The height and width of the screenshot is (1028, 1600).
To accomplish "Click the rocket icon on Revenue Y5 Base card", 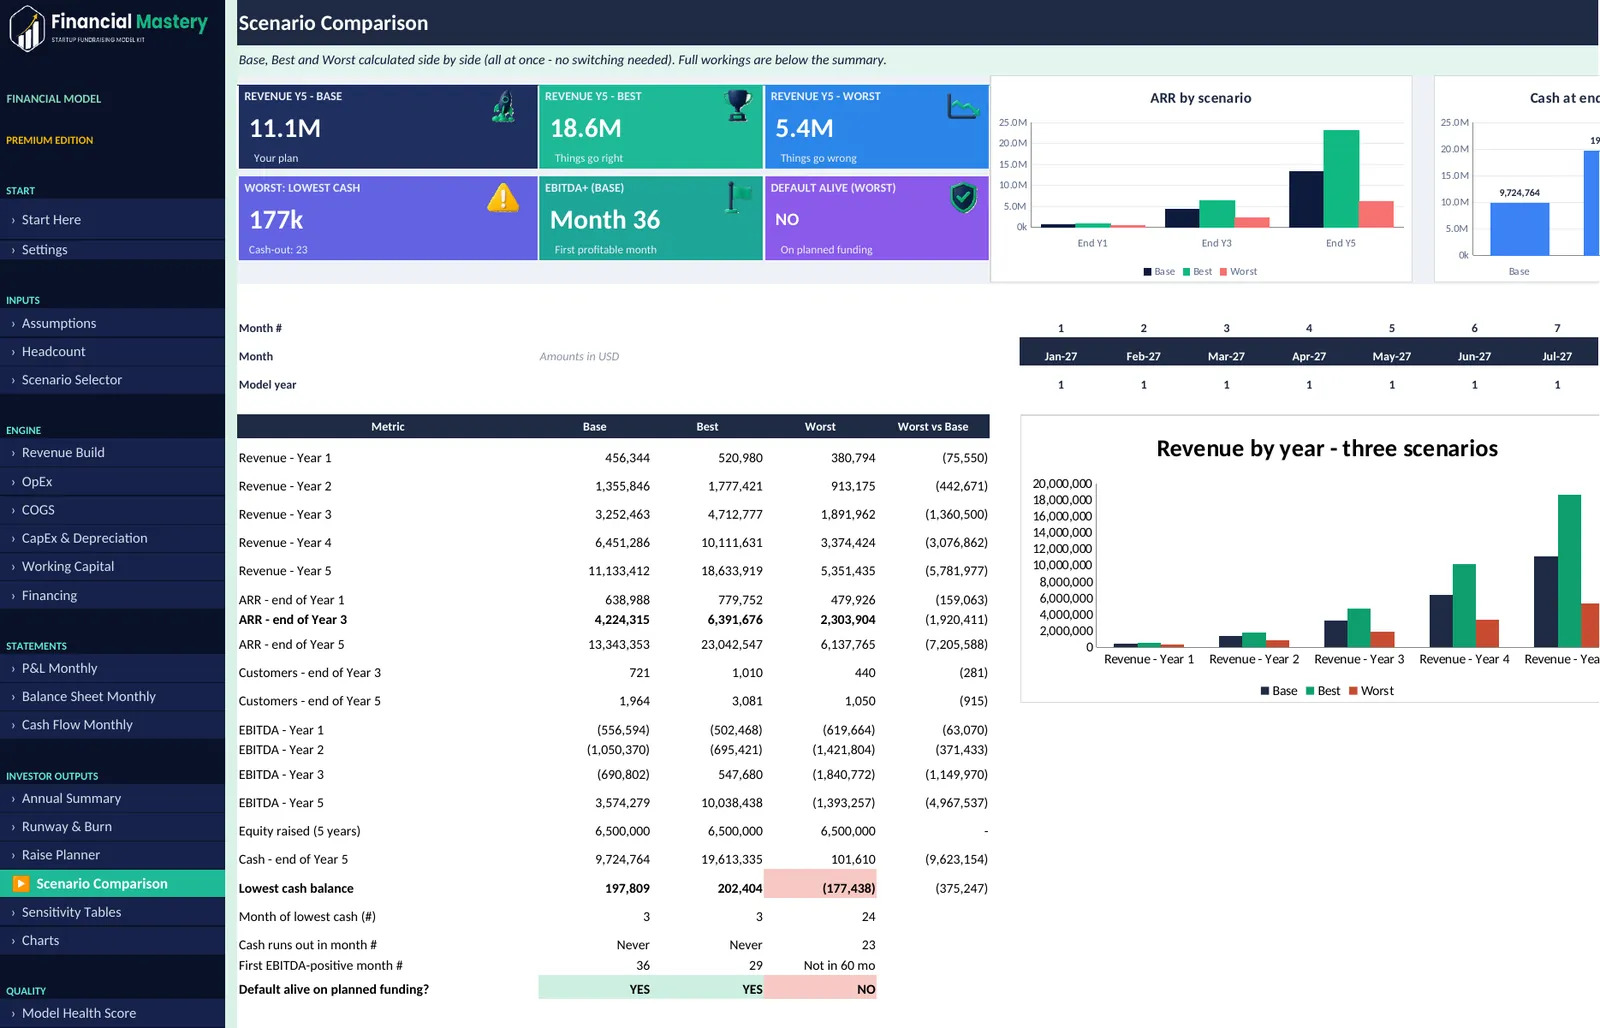I will click(x=504, y=106).
